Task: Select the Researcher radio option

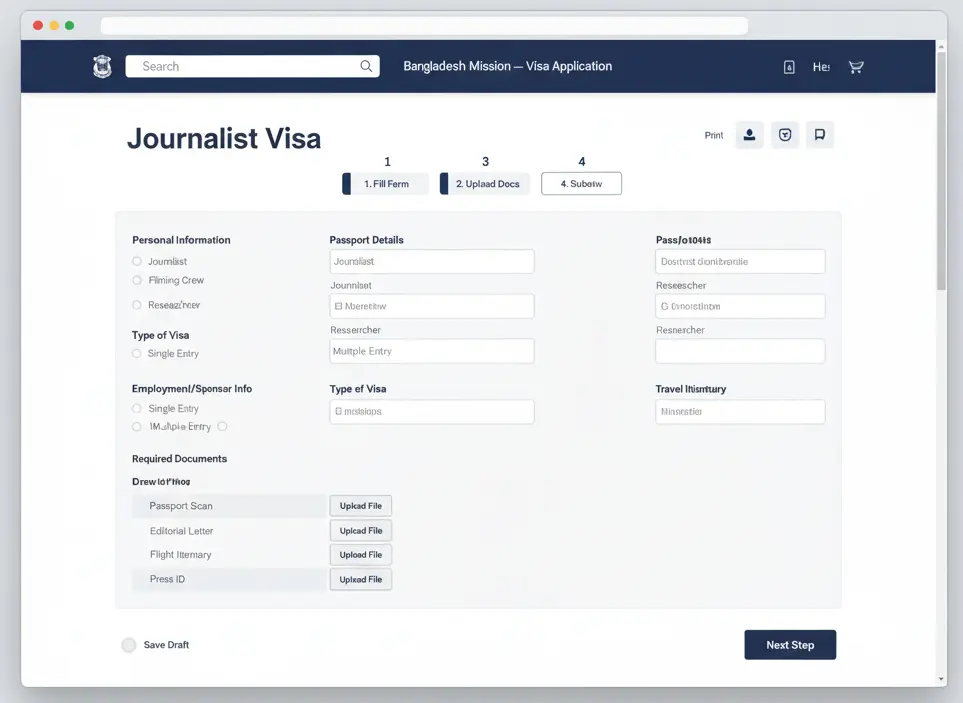Action: [137, 305]
